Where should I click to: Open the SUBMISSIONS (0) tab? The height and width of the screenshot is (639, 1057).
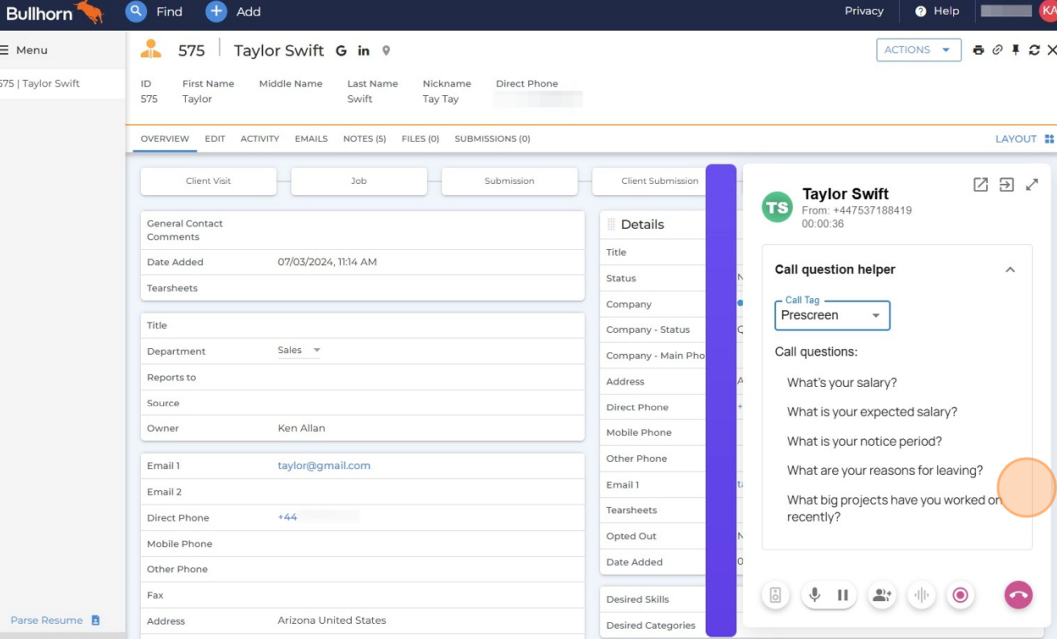pos(492,139)
